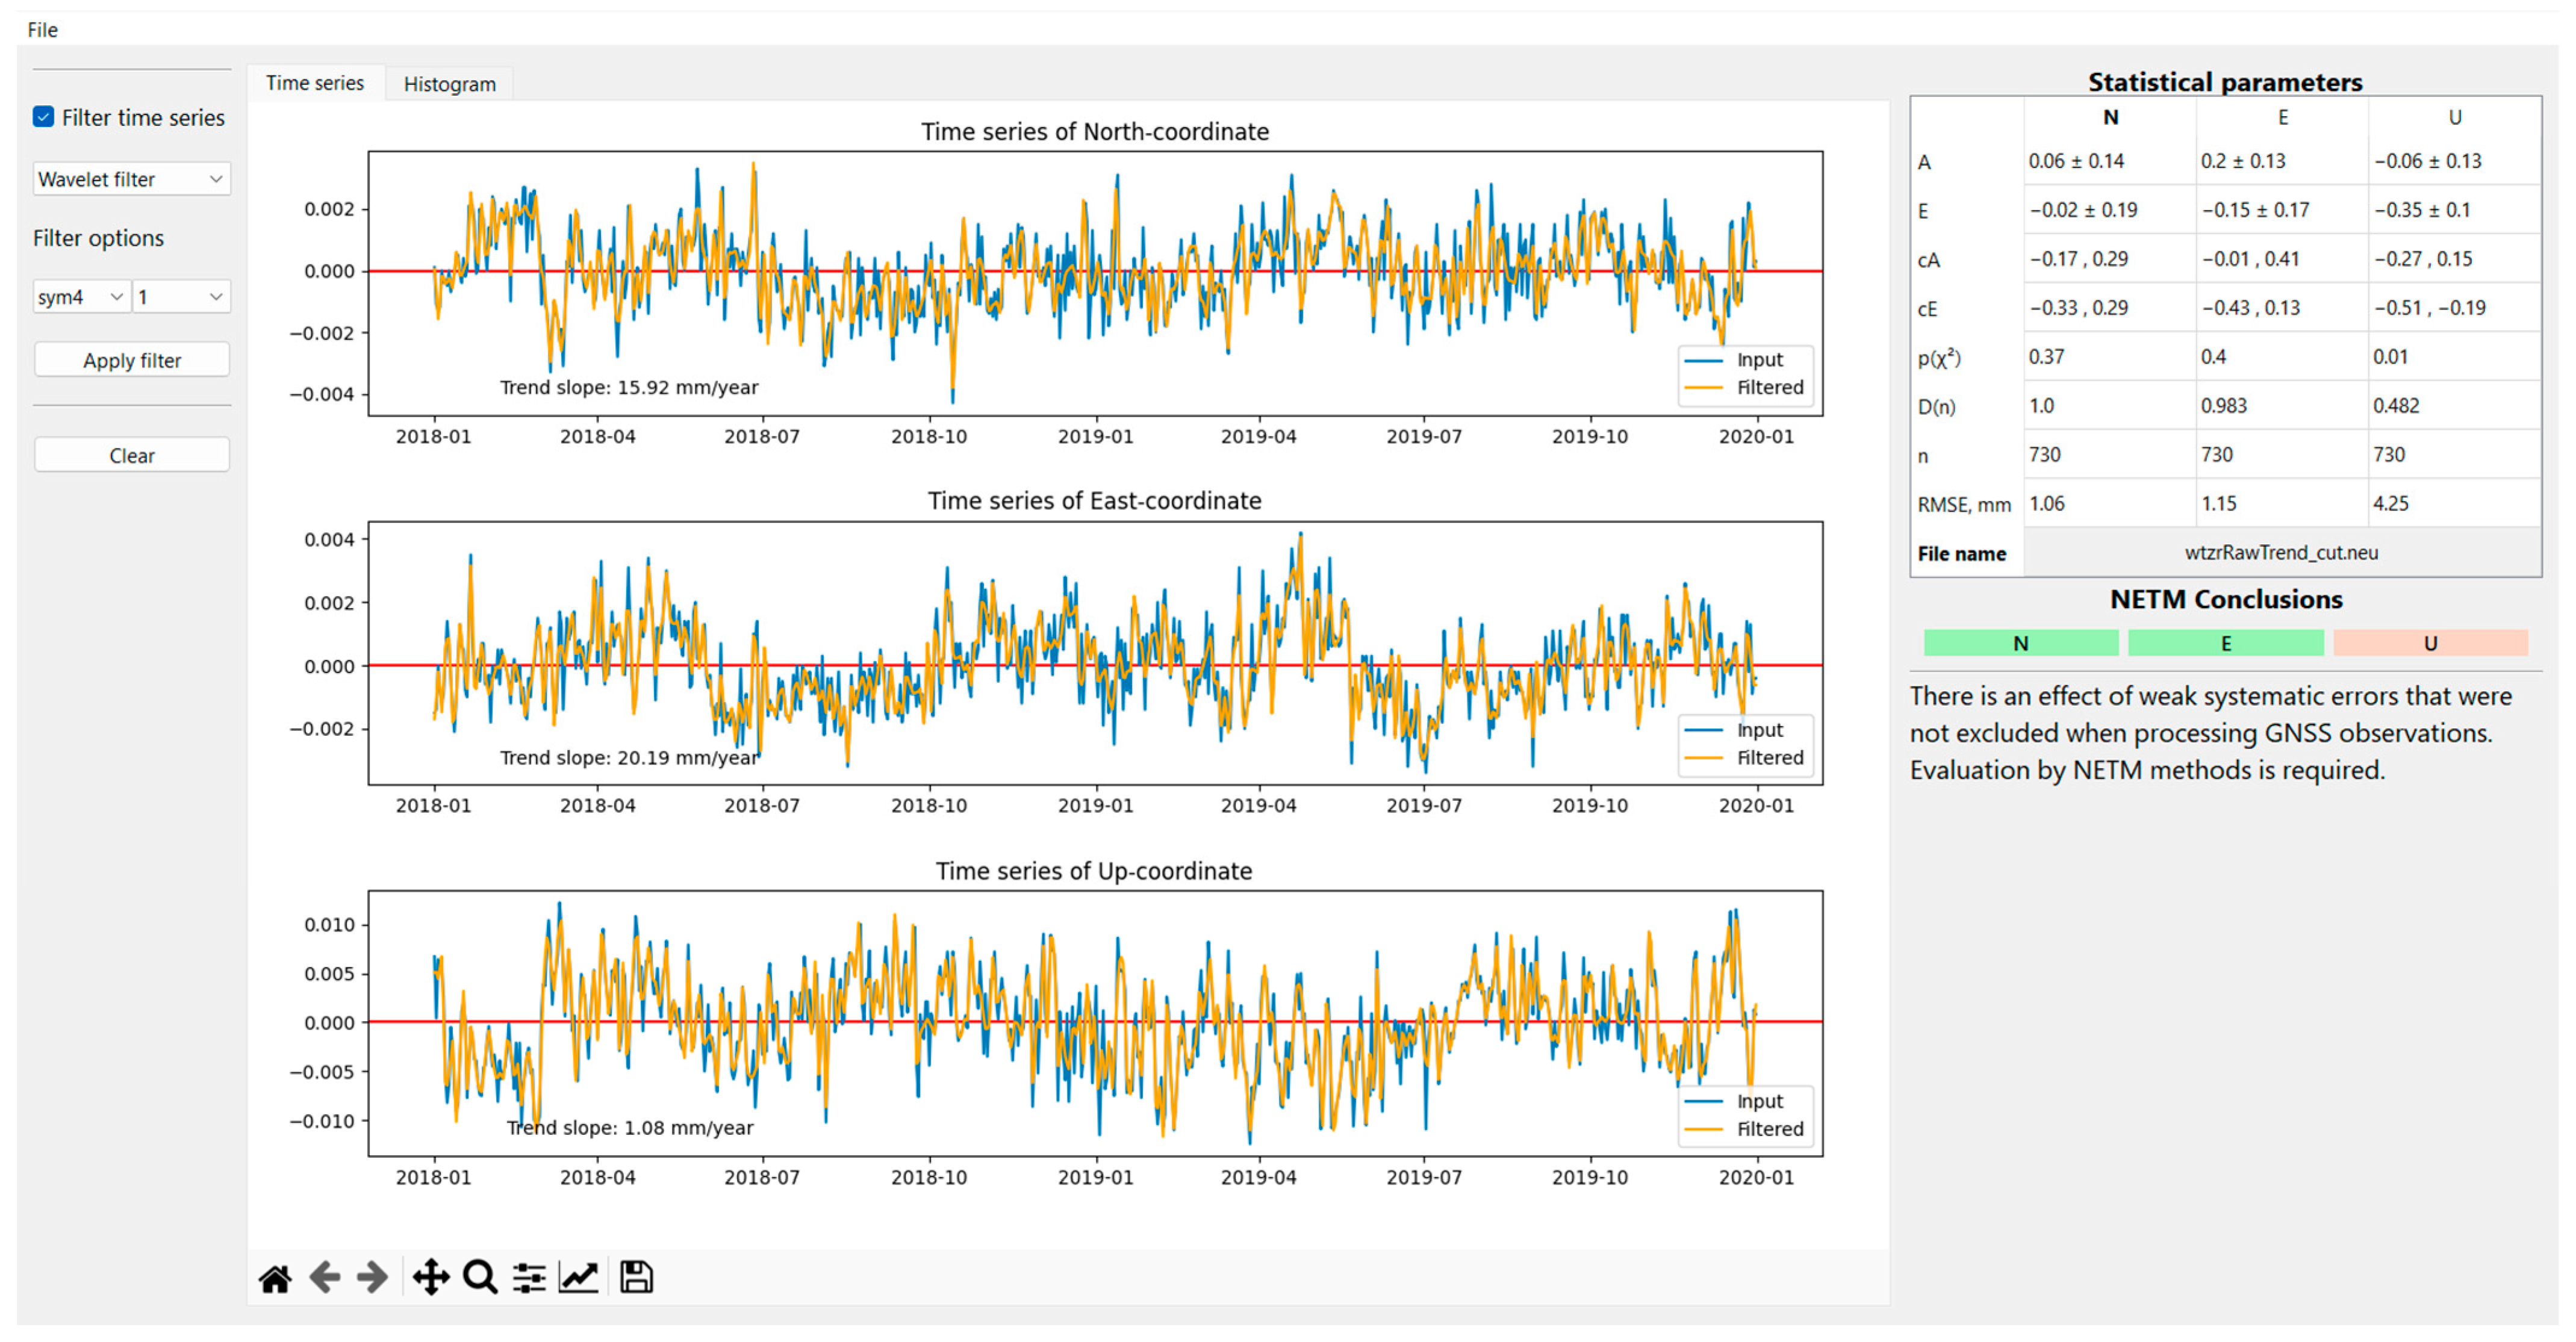Open the File menu
The height and width of the screenshot is (1342, 2576).
pyautogui.click(x=42, y=30)
